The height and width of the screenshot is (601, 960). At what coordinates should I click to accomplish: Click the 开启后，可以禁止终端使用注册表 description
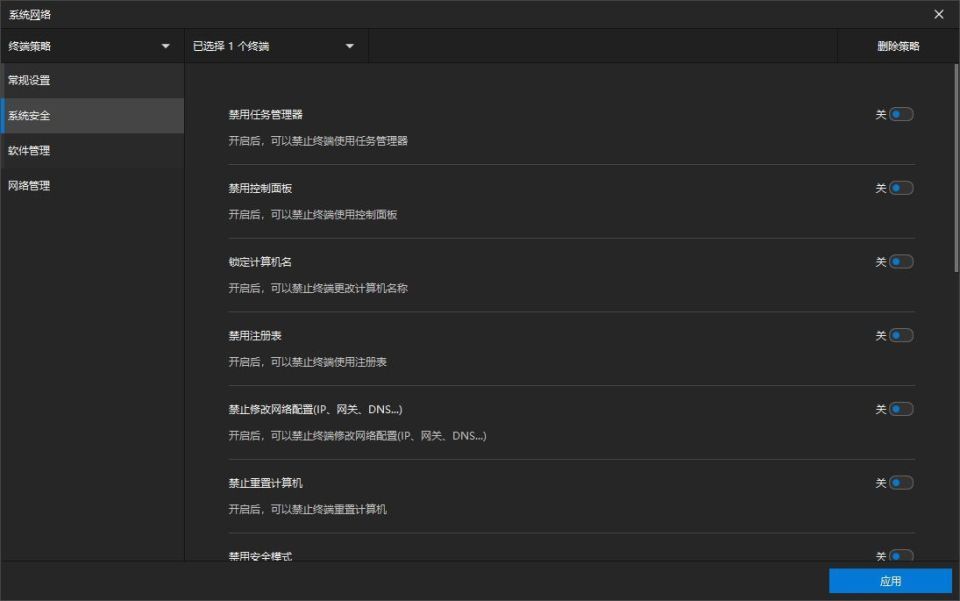(307, 362)
